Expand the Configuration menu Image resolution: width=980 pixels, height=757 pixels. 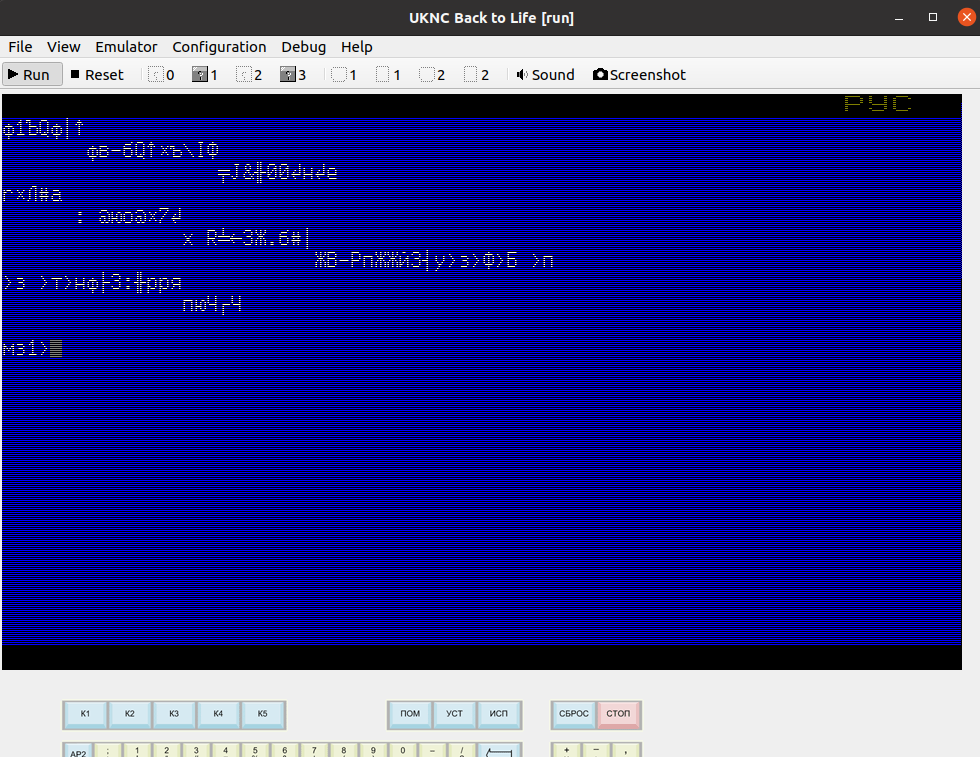(x=219, y=47)
